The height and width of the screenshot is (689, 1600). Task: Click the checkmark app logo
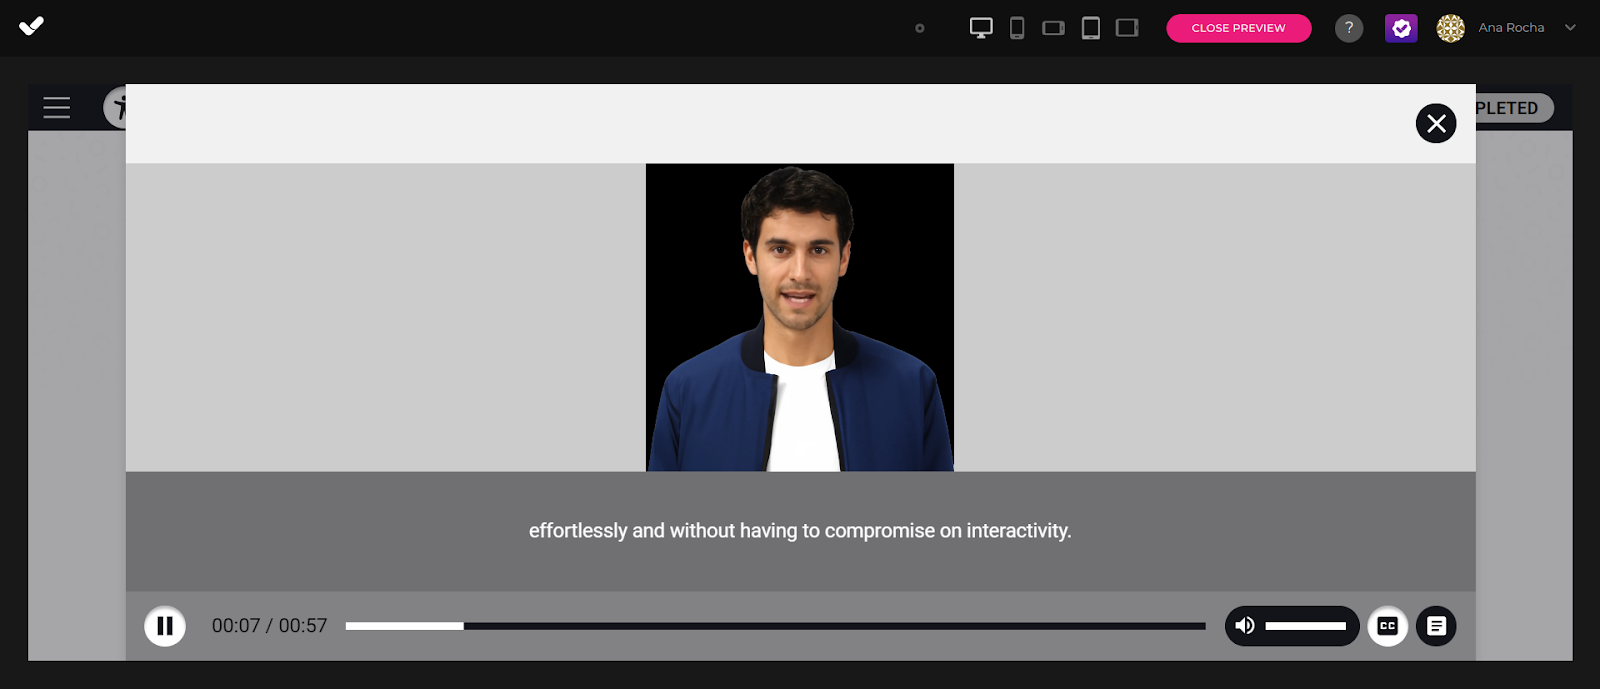tap(31, 26)
